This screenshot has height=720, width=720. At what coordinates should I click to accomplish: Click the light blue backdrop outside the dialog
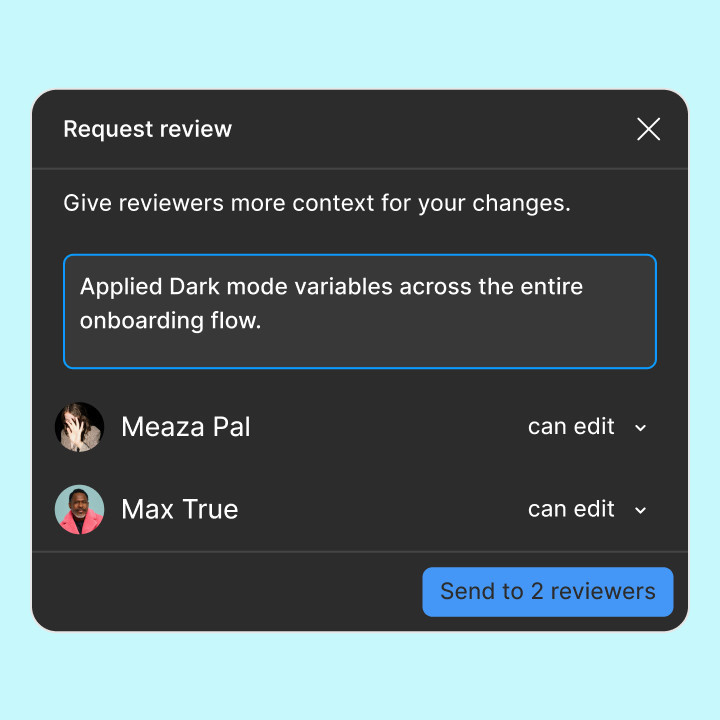(x=360, y=44)
